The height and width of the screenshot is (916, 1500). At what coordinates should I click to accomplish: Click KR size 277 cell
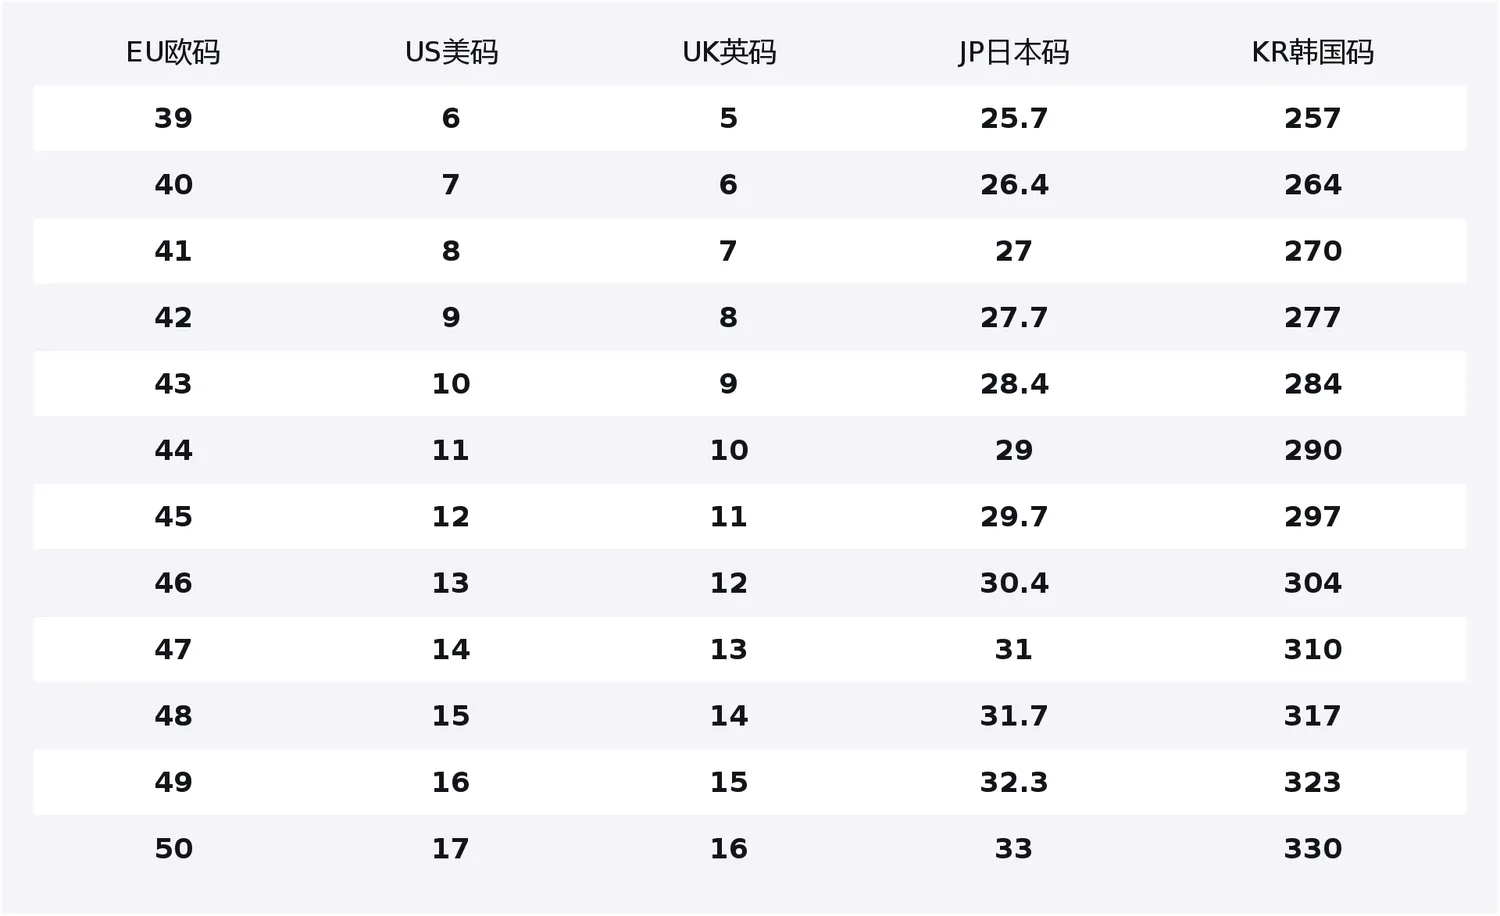[1313, 317]
